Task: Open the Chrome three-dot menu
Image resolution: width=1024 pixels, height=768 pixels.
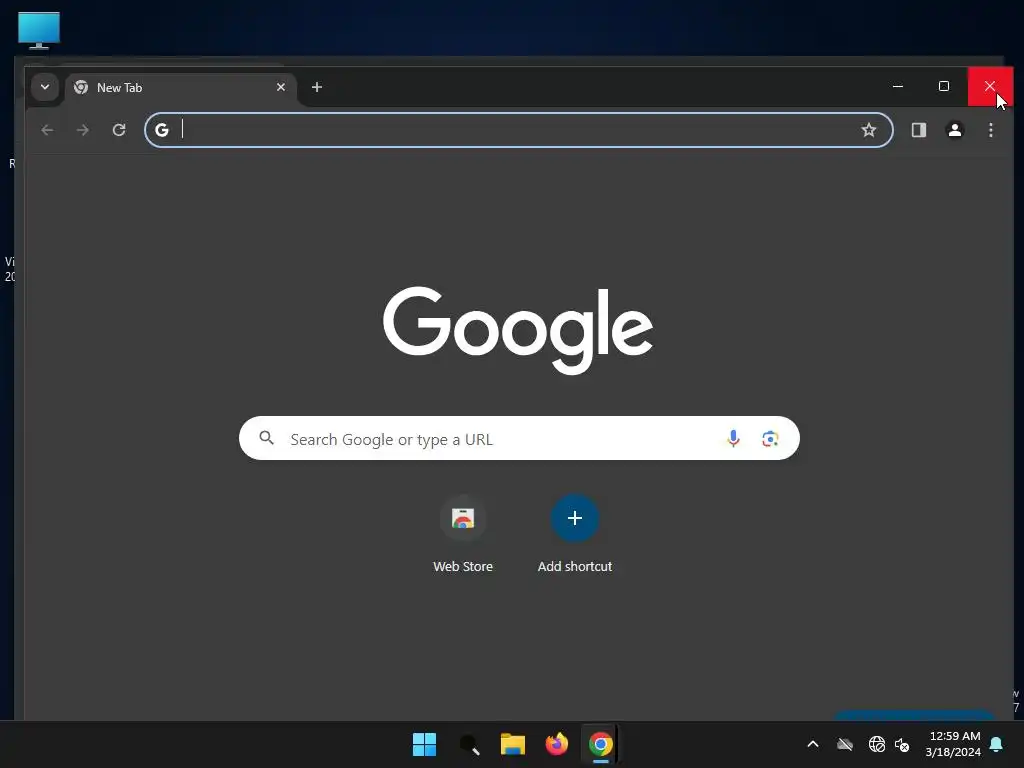Action: 991,130
